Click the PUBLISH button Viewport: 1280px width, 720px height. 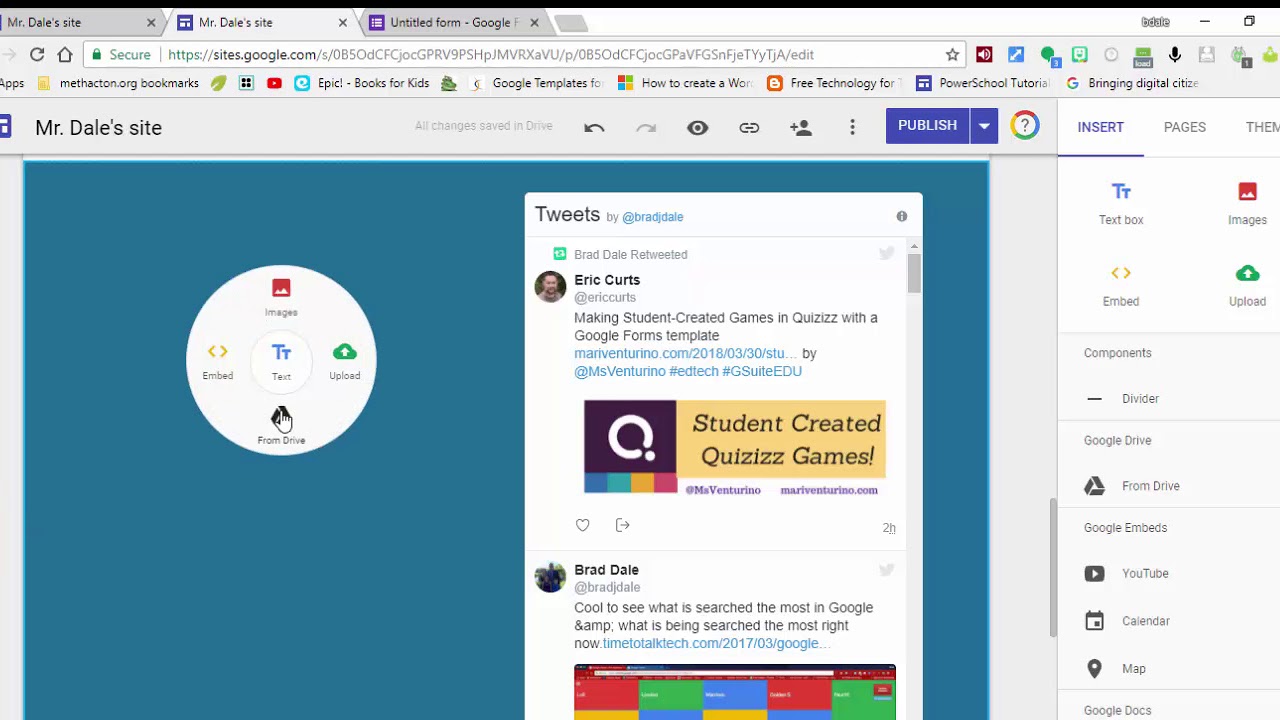pyautogui.click(x=927, y=126)
